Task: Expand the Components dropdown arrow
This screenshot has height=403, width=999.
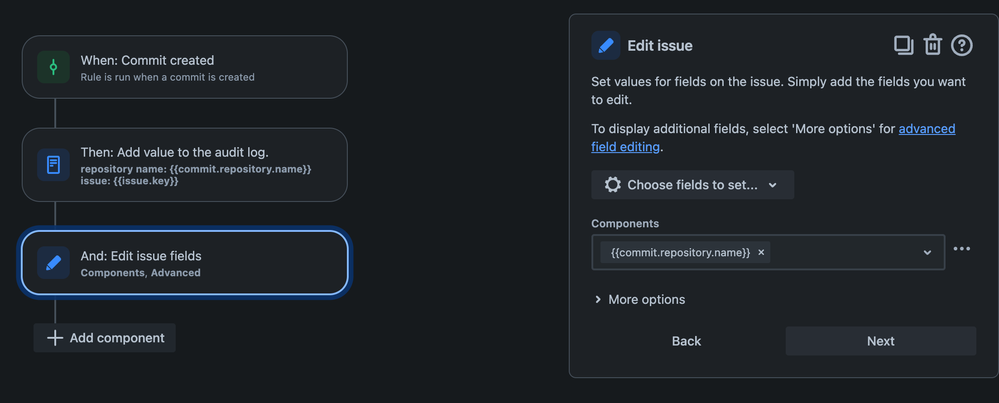Action: pos(927,252)
